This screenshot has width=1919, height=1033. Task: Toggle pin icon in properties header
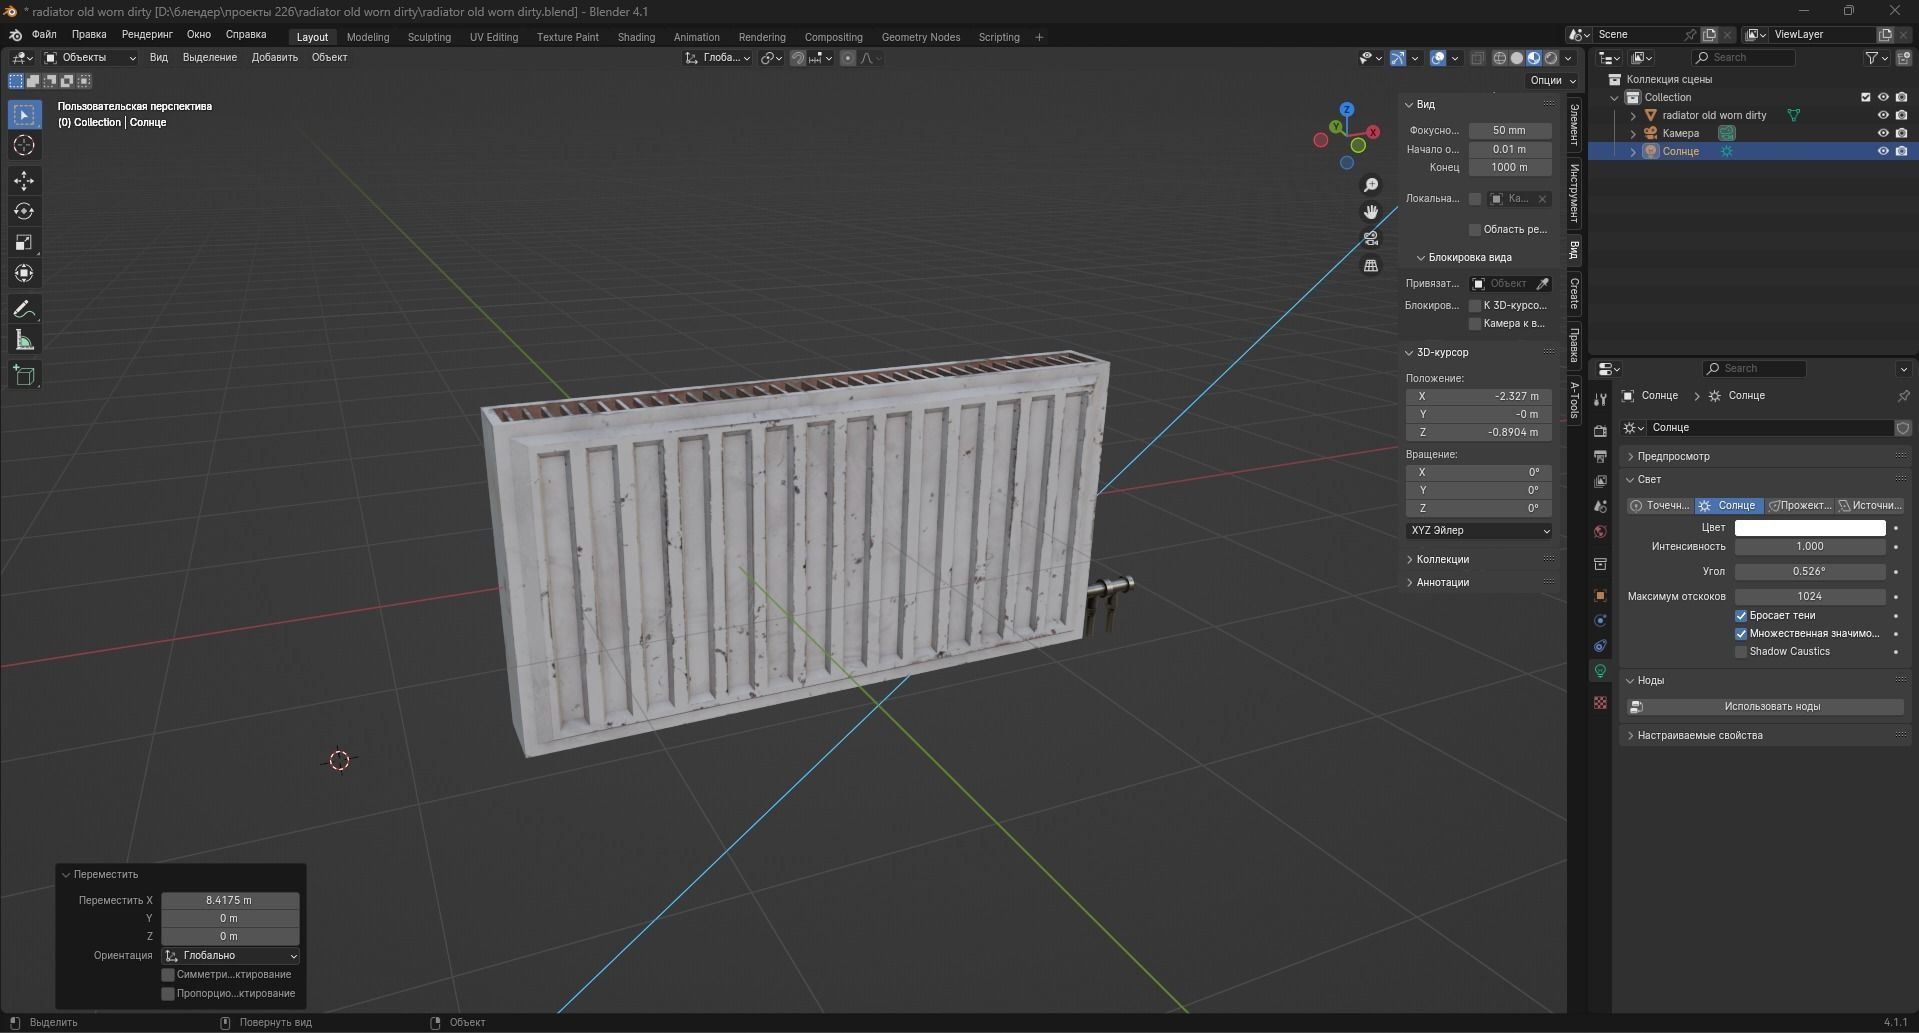tap(1903, 396)
